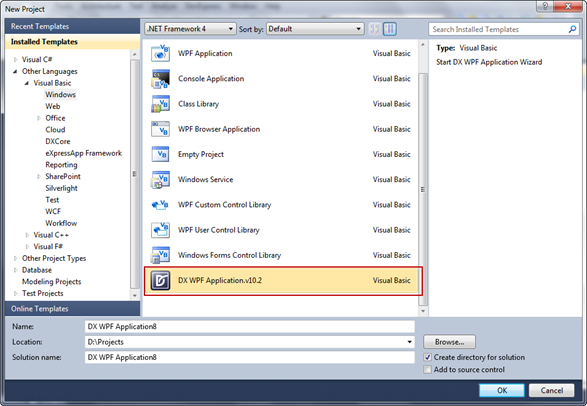Viewport: 587px width, 406px height.
Task: Toggle Create directory for solution checkbox
Action: tap(427, 357)
